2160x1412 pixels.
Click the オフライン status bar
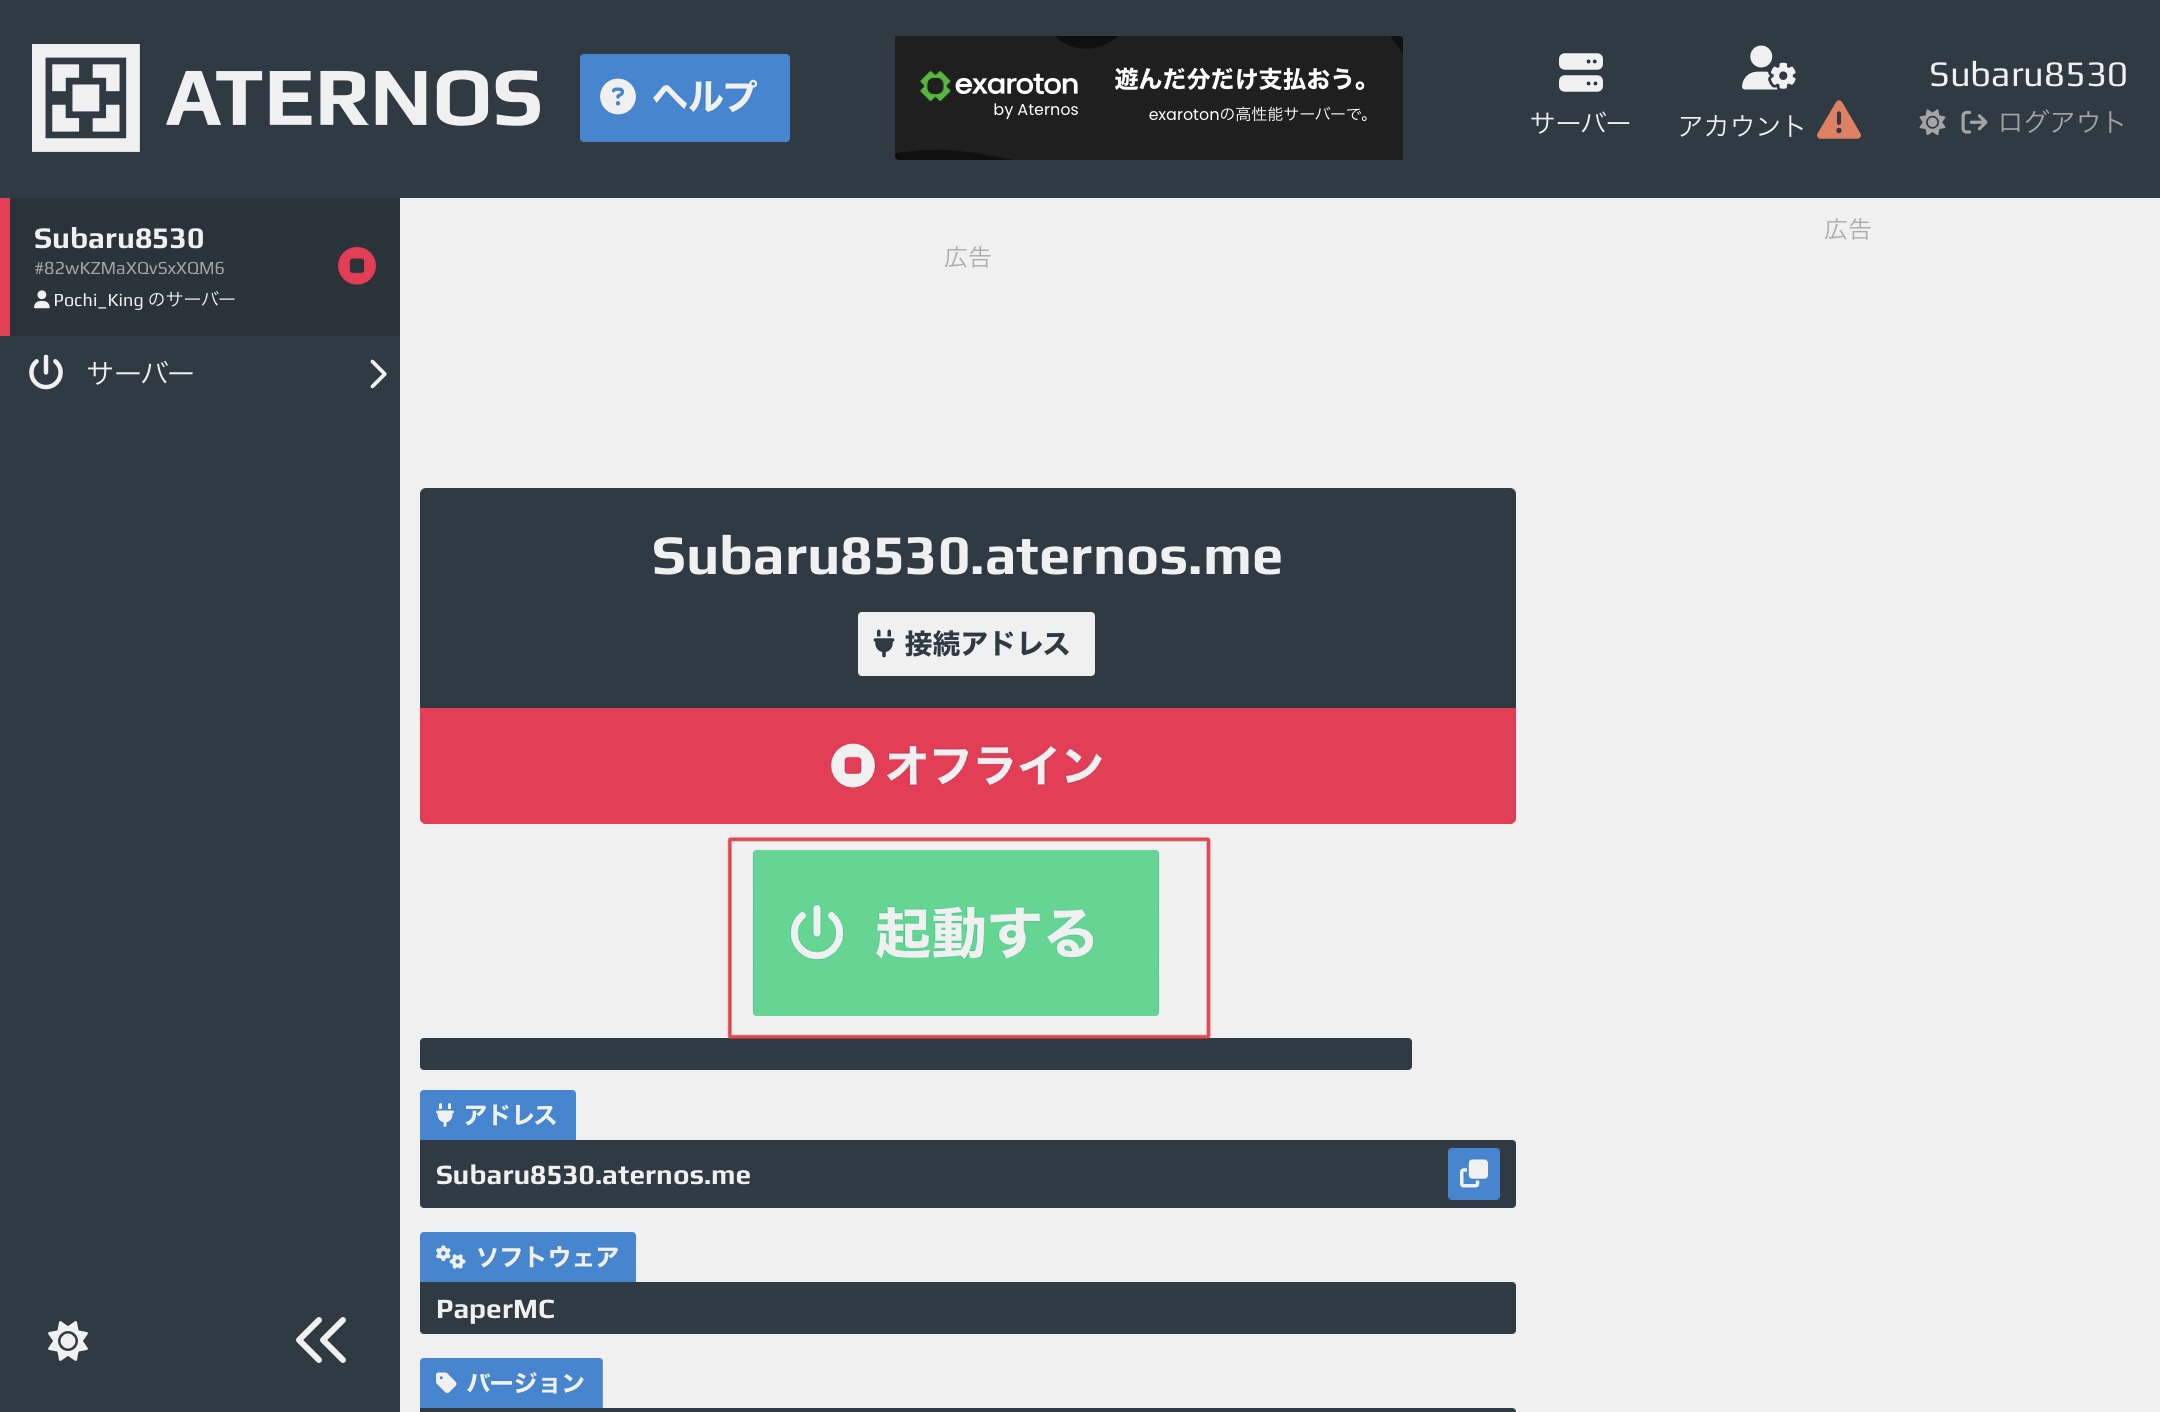pyautogui.click(x=968, y=766)
